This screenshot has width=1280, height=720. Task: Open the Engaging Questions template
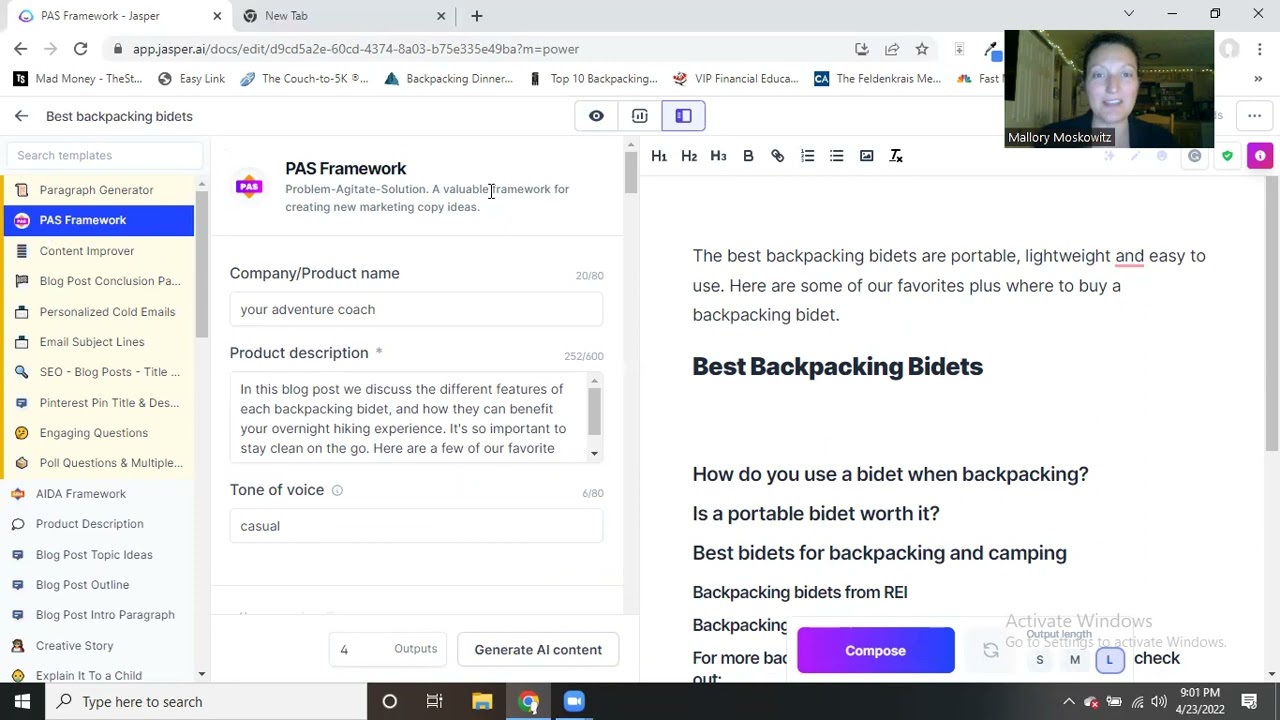tap(97, 433)
